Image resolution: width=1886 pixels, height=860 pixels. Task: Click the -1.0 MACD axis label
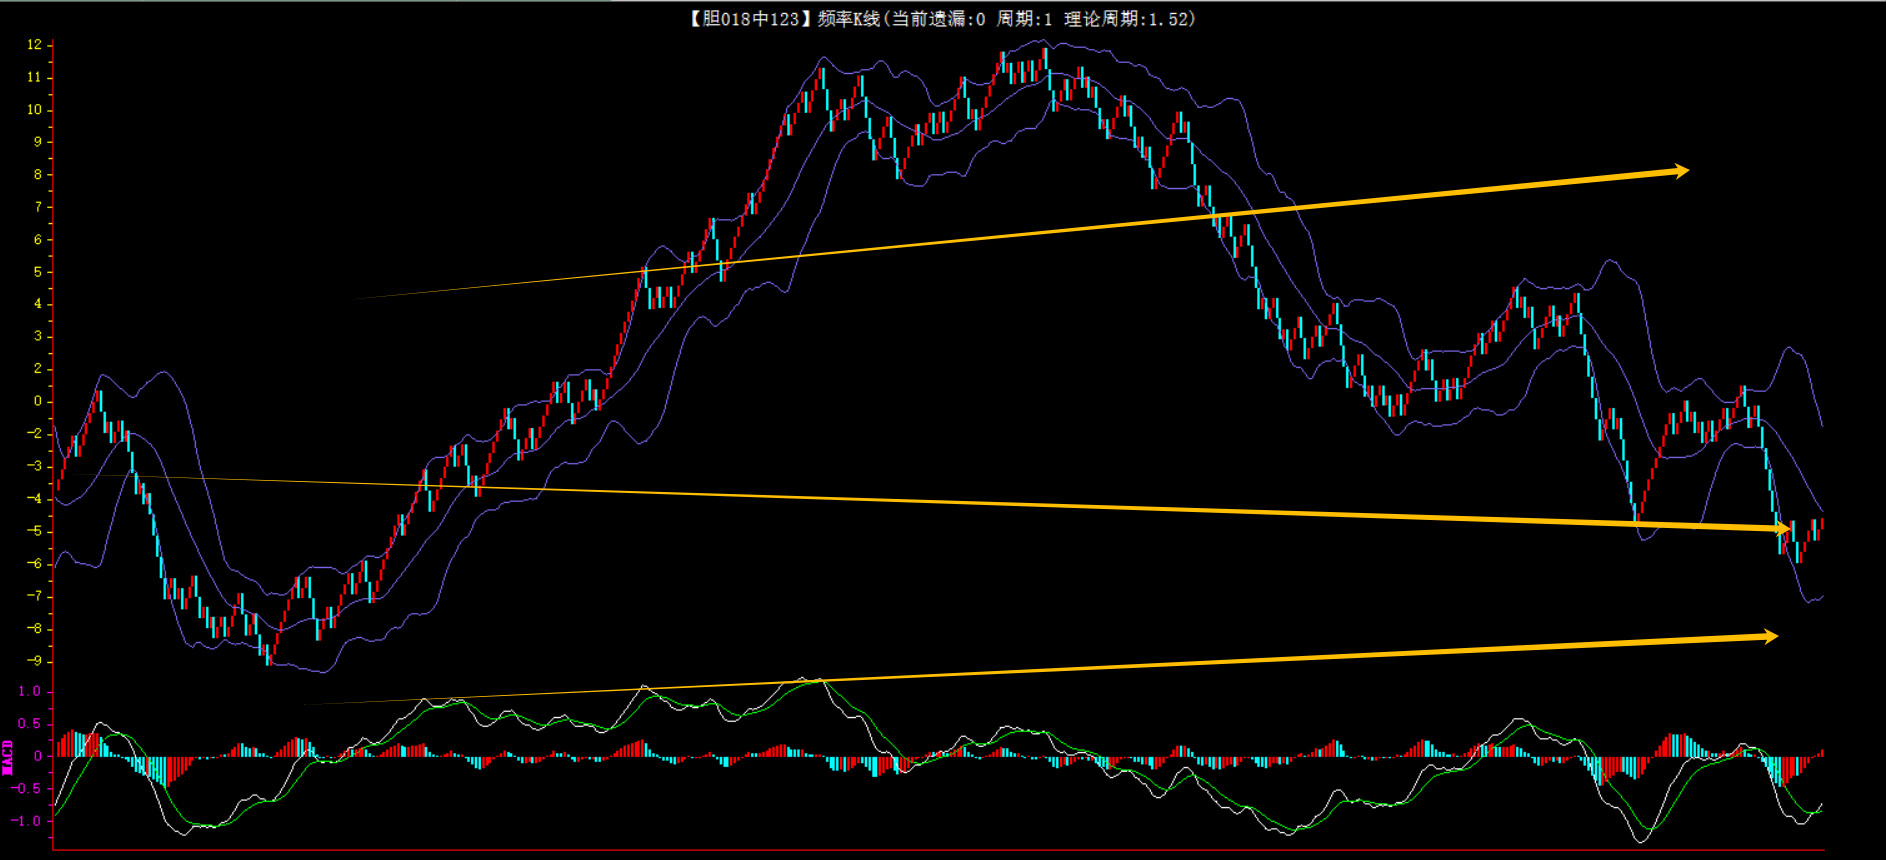[x=27, y=821]
